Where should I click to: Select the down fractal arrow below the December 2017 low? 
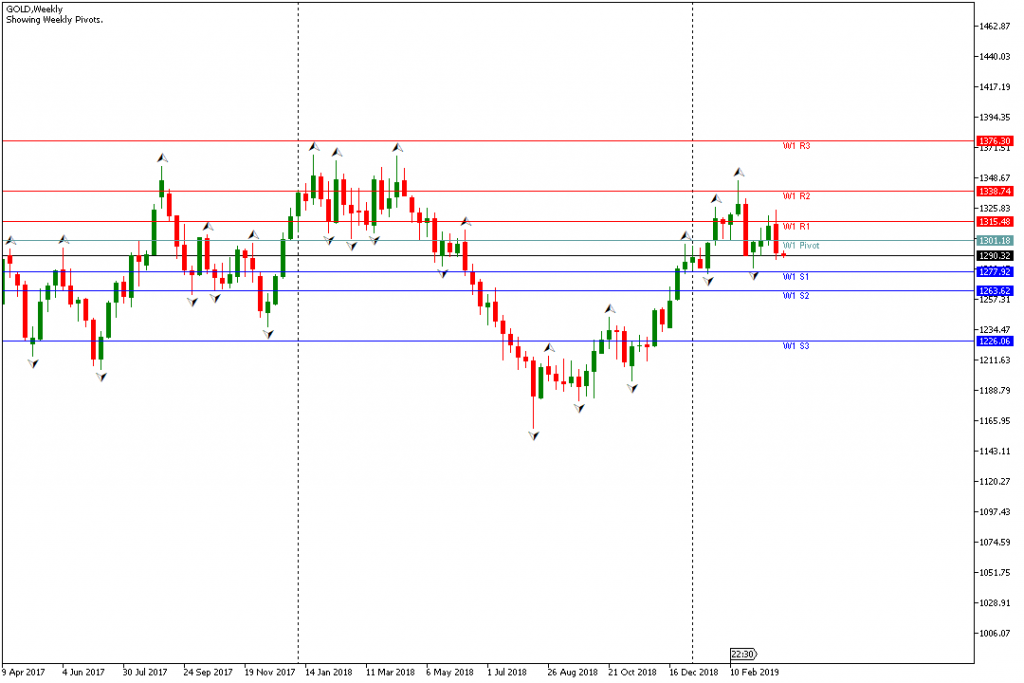[x=268, y=333]
